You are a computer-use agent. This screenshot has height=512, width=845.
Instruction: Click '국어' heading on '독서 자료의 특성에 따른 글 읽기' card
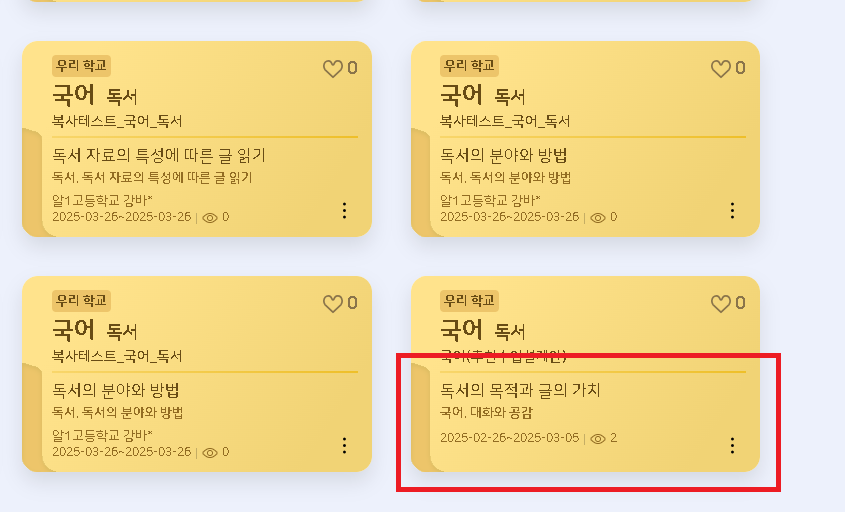[x=73, y=95]
